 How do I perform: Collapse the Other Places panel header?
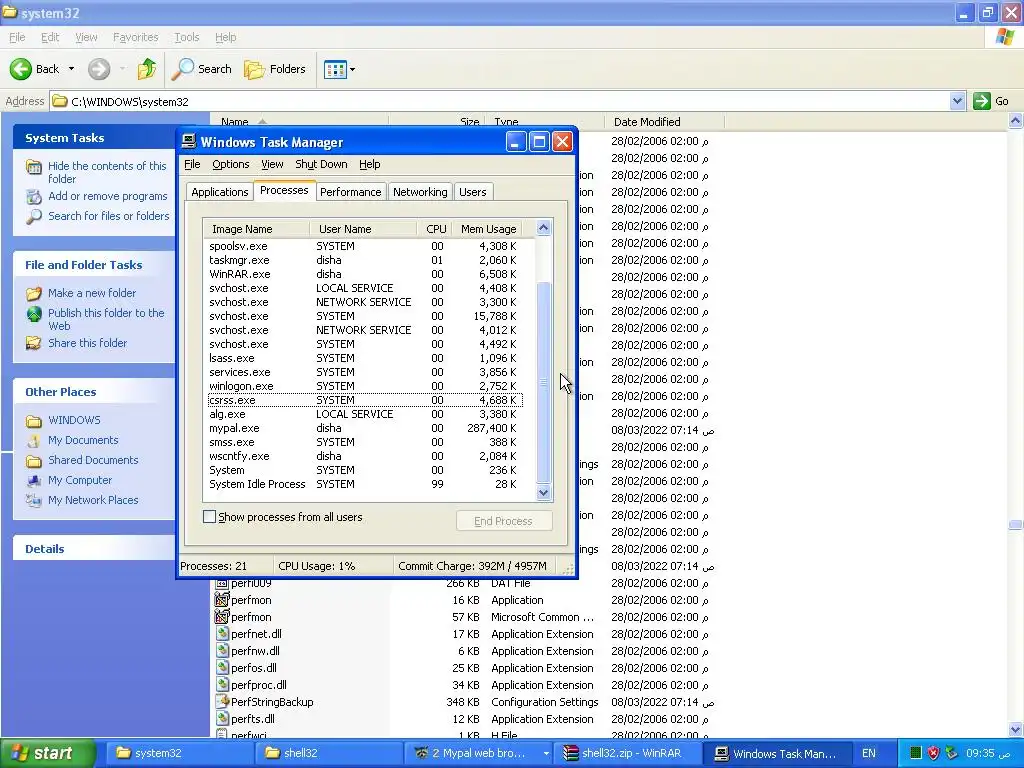tap(93, 392)
